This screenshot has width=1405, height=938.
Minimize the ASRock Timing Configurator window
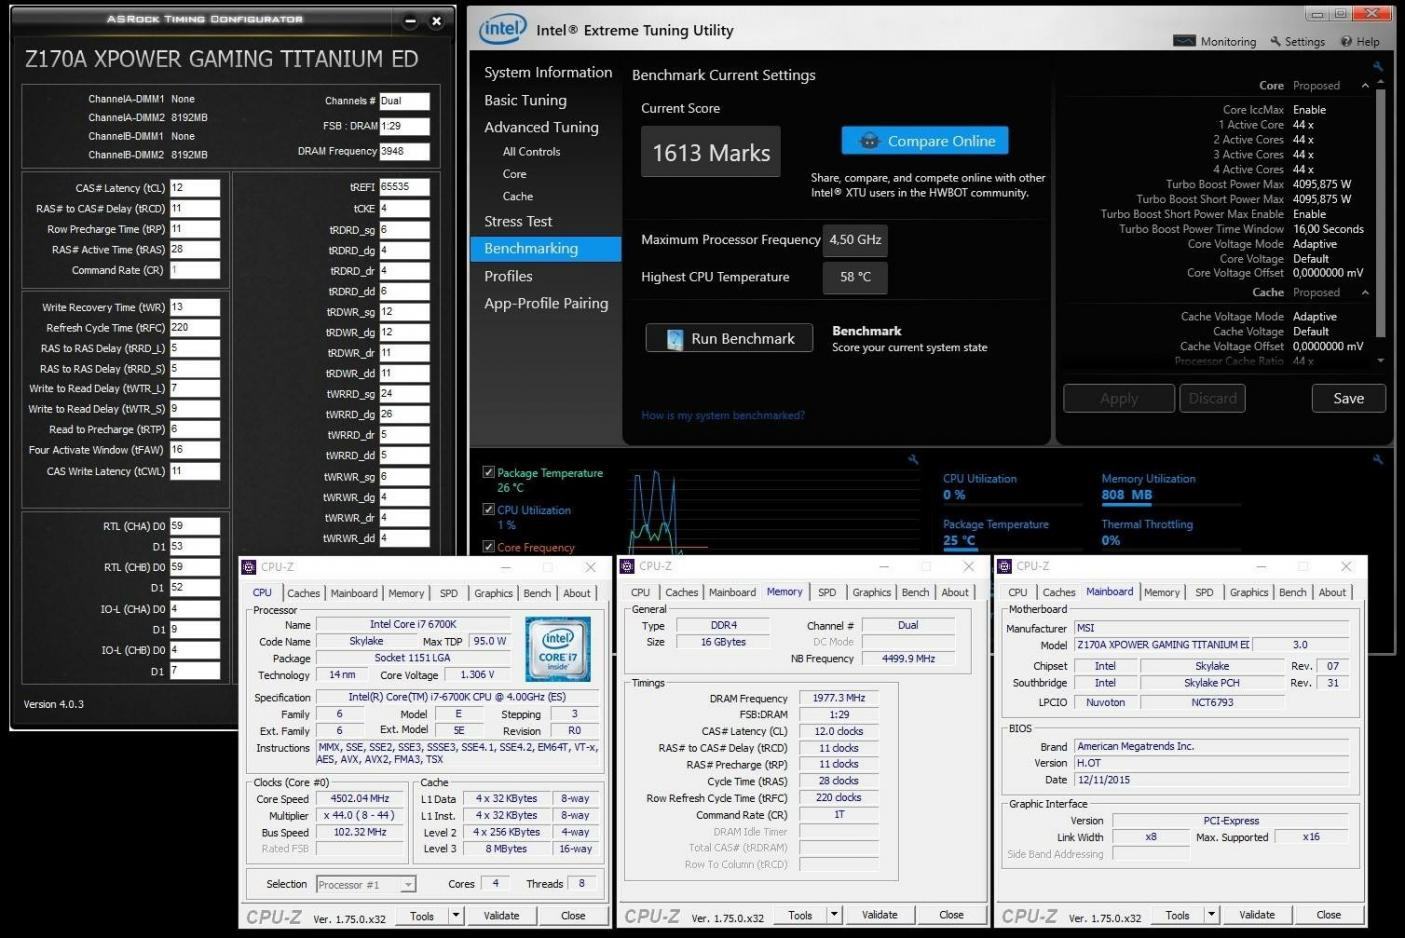tap(410, 20)
